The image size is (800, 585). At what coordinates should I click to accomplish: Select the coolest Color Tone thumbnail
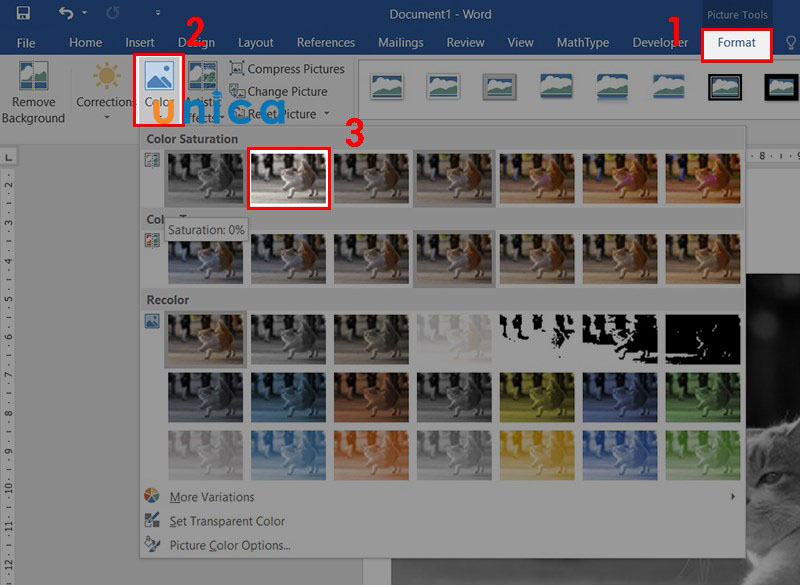(x=205, y=259)
